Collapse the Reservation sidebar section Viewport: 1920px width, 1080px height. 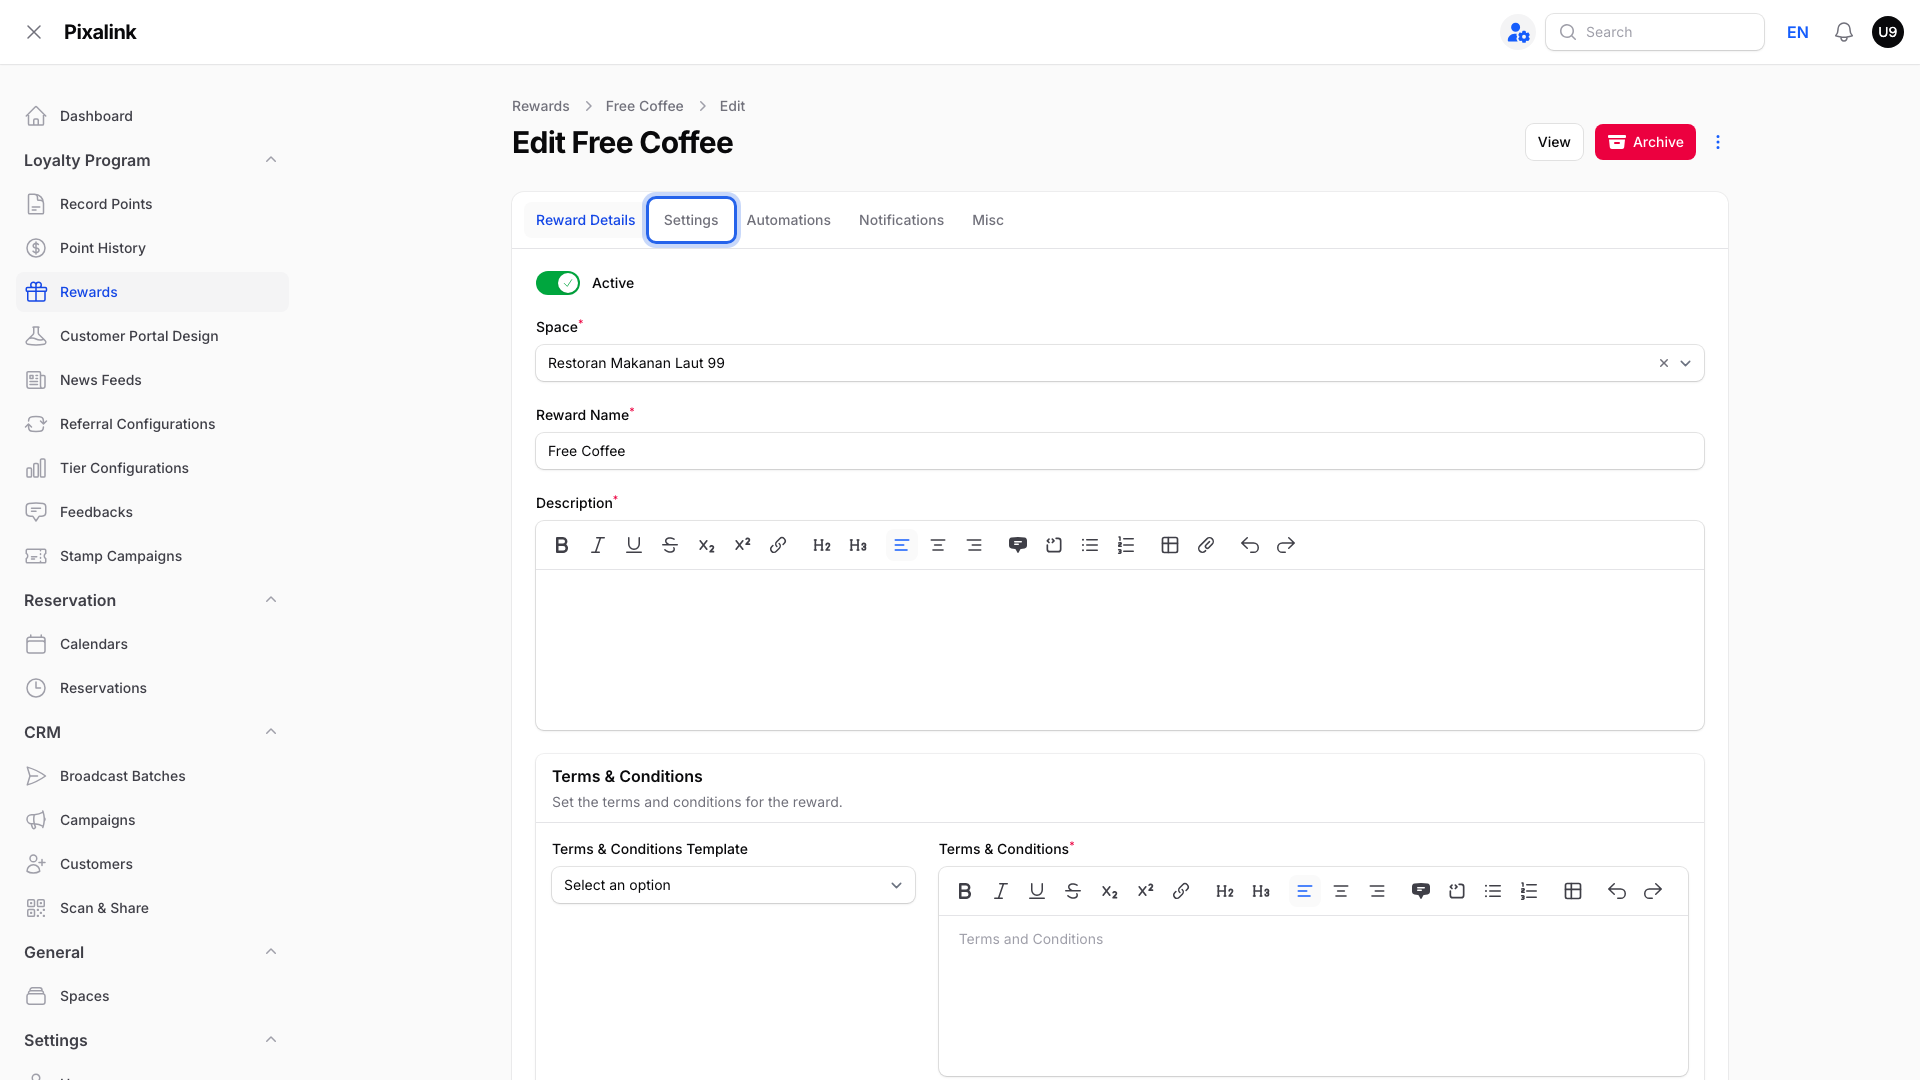pyautogui.click(x=271, y=600)
